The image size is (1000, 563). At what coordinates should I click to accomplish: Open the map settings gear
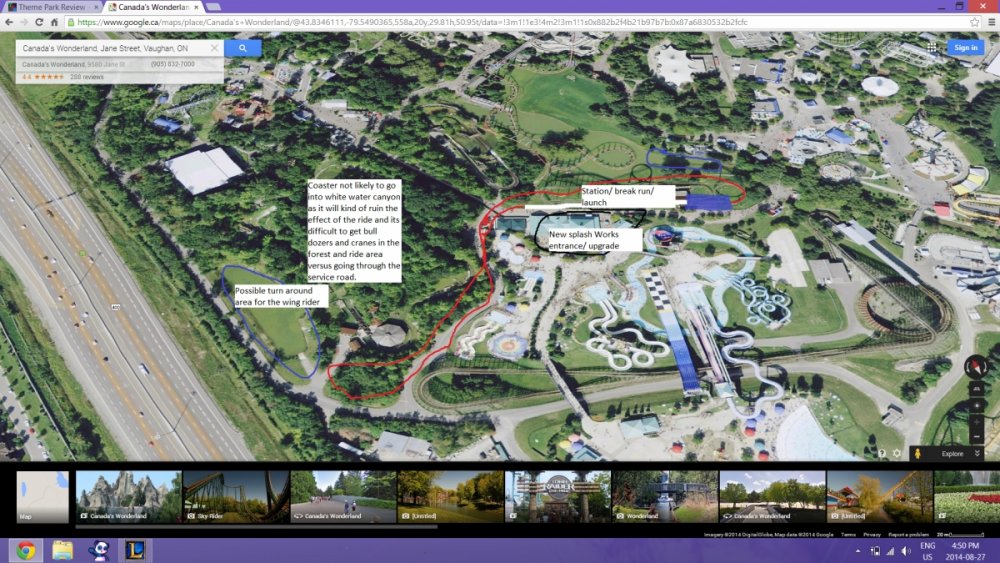pyautogui.click(x=896, y=453)
